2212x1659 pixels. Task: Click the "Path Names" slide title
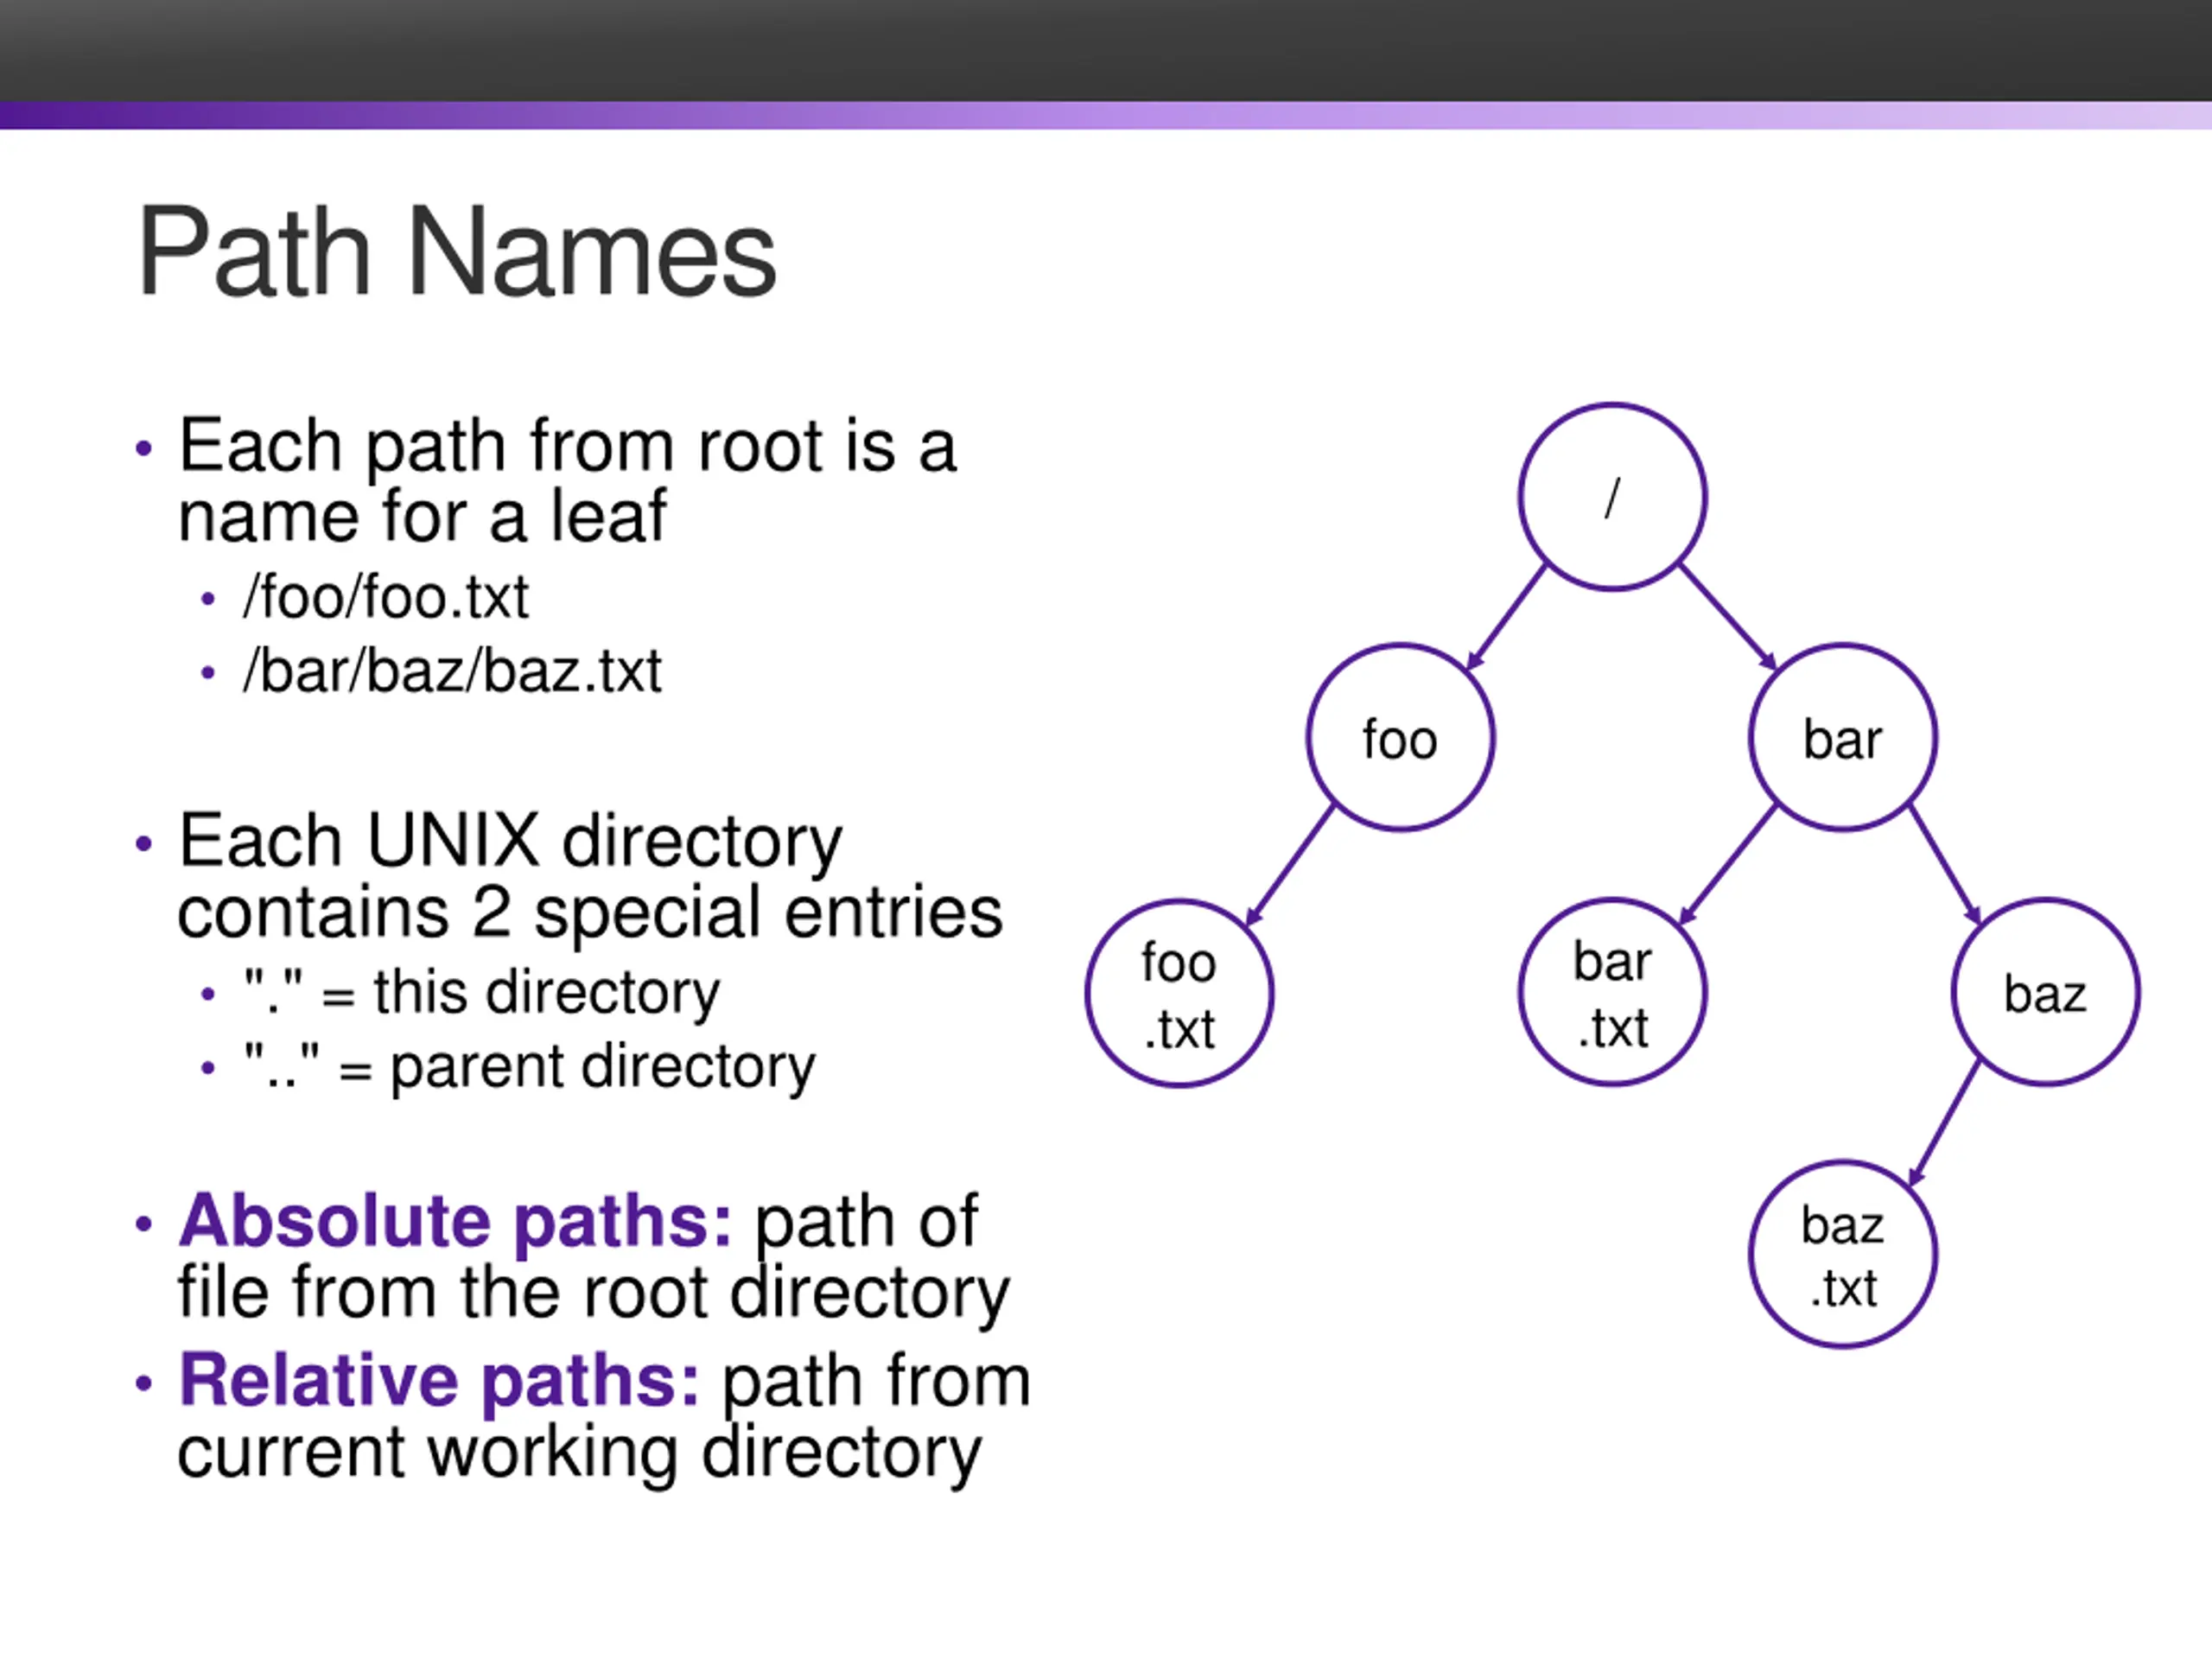point(457,252)
